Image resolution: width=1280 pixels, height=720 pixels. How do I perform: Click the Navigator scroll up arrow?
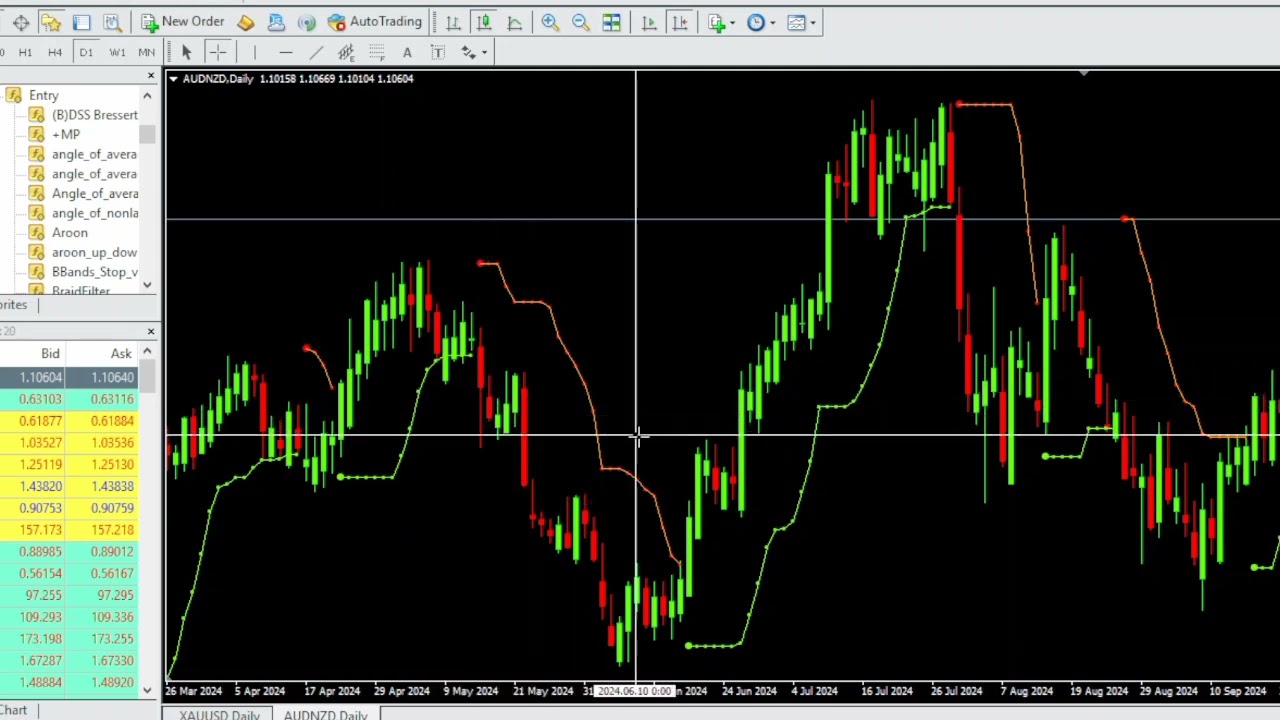click(147, 95)
